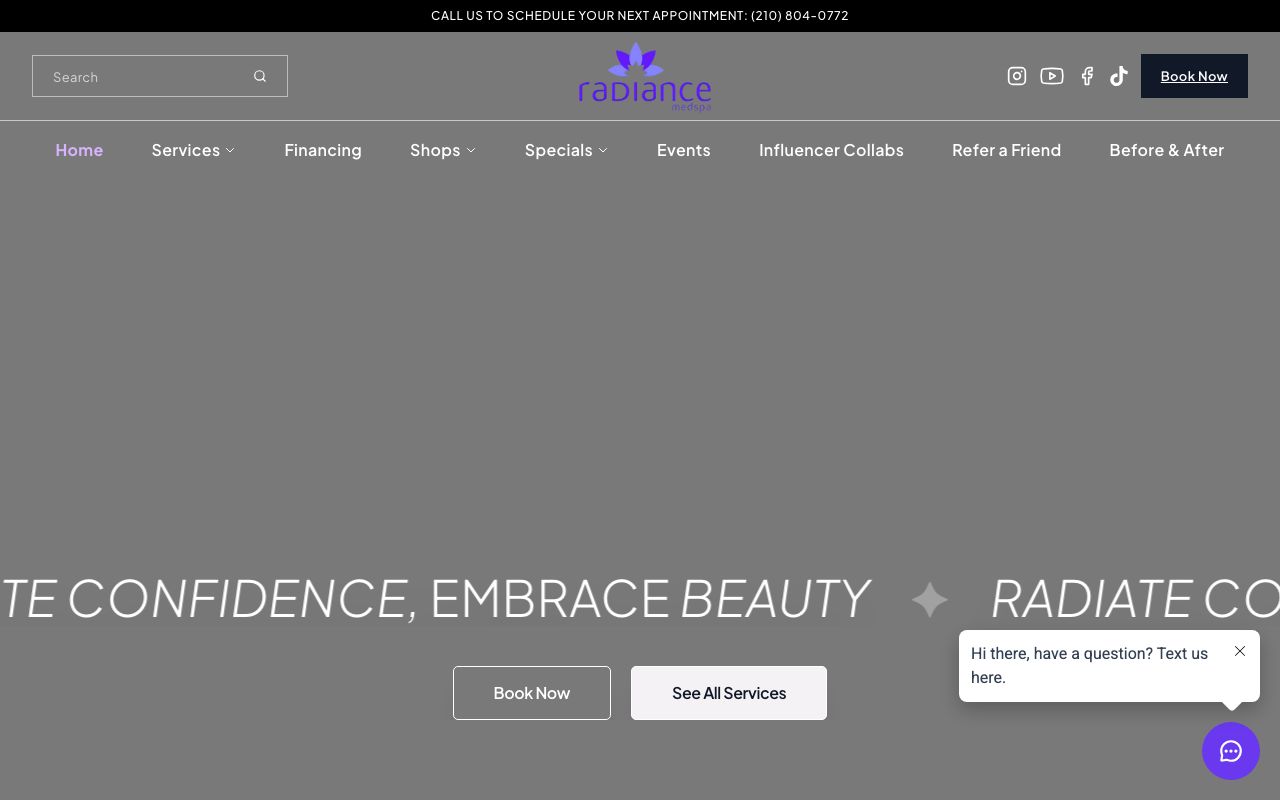Navigate to Before & After
This screenshot has width=1280, height=800.
[1166, 150]
